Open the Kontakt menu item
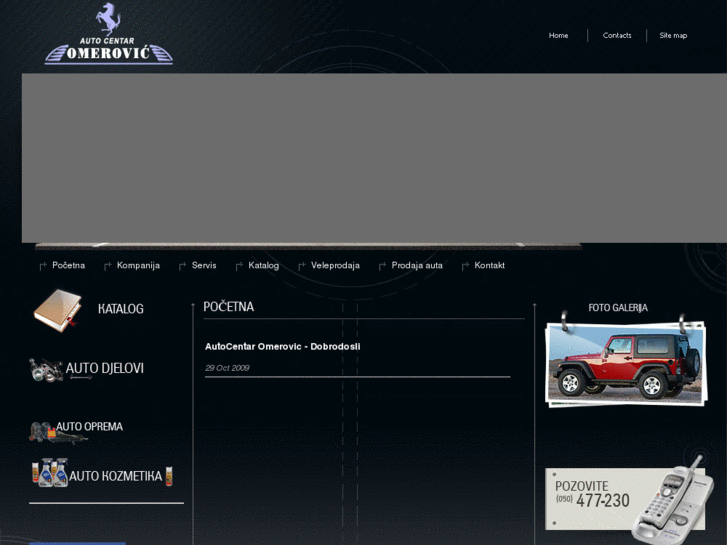727x545 pixels. [489, 265]
